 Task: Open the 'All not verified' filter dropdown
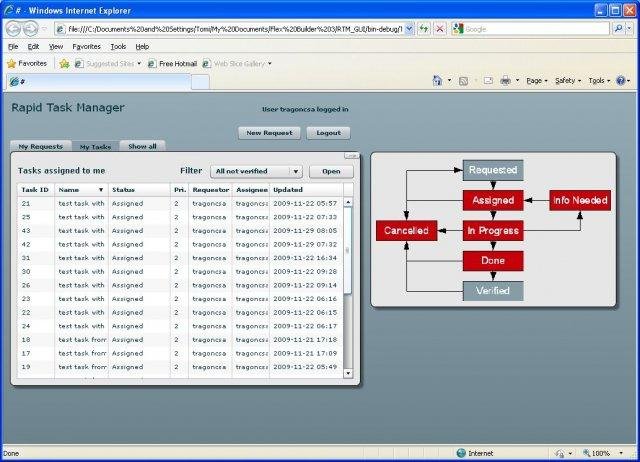tap(256, 171)
